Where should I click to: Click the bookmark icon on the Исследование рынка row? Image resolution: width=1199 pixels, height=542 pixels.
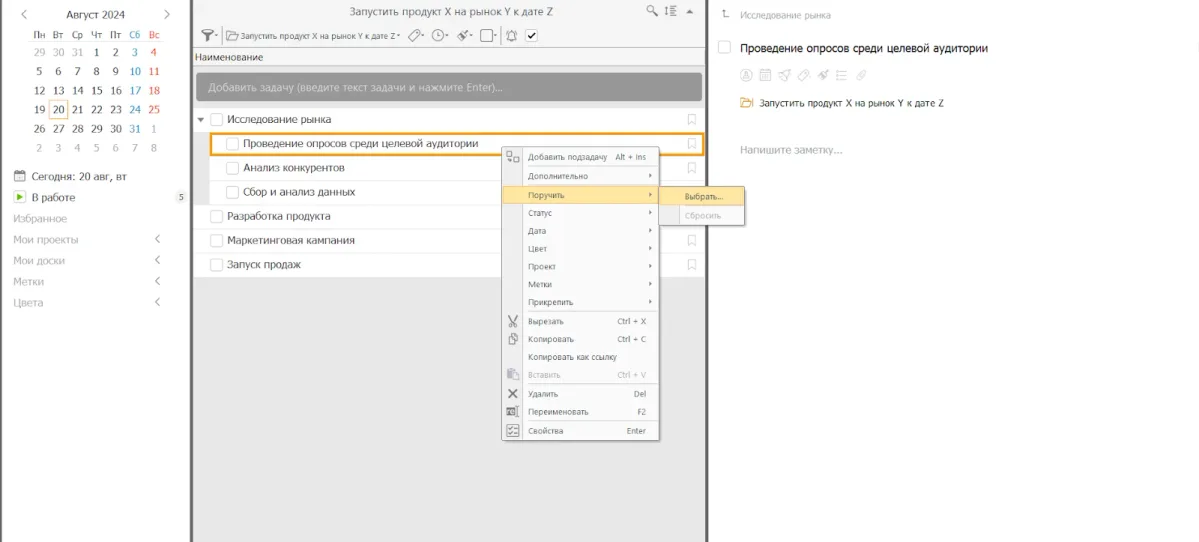coord(691,119)
